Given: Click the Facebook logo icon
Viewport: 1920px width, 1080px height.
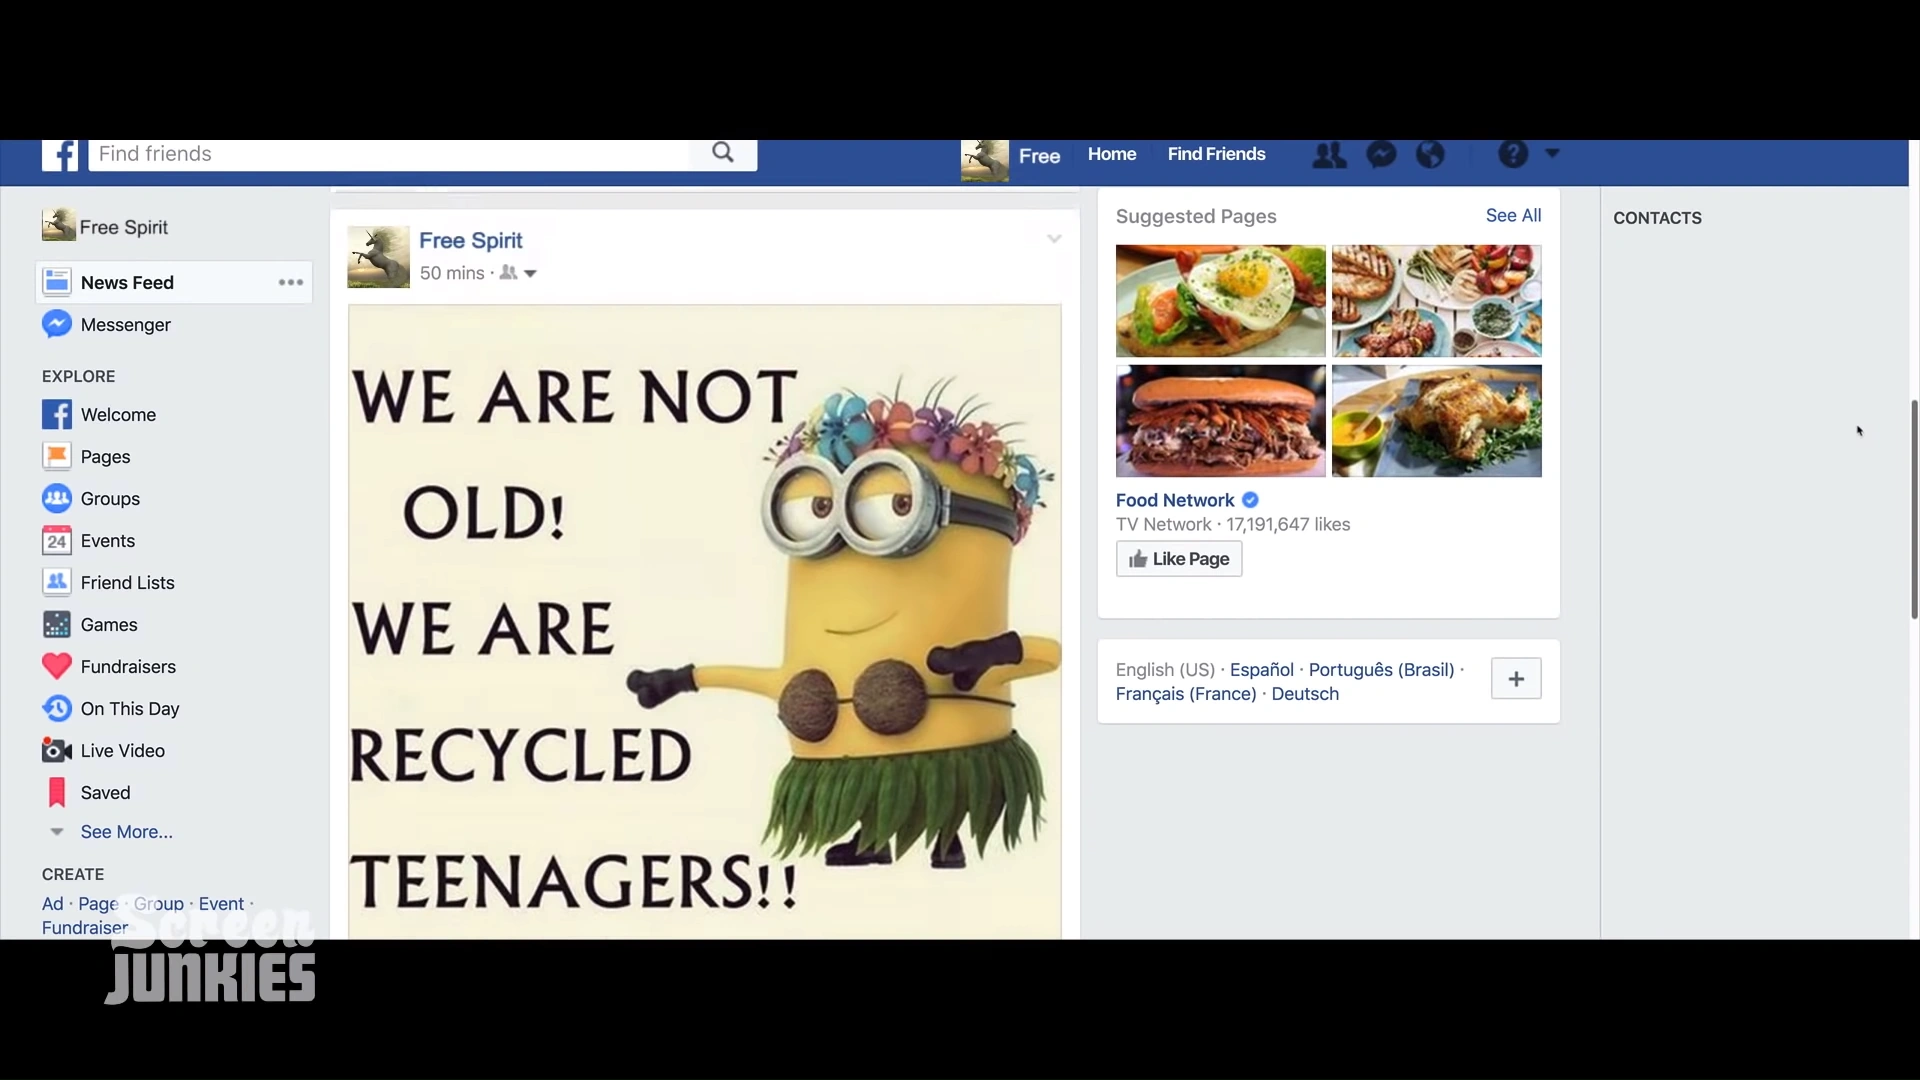Looking at the screenshot, I should (60, 155).
